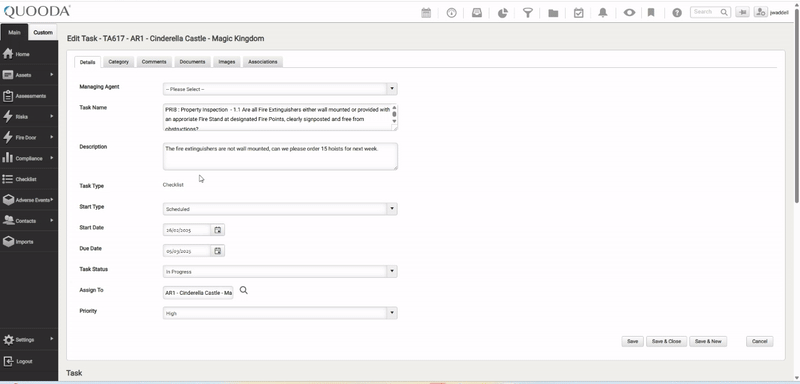Viewport: 800px width, 384px height.
Task: Click the search magnifier in top search box
Action: [x=724, y=12]
